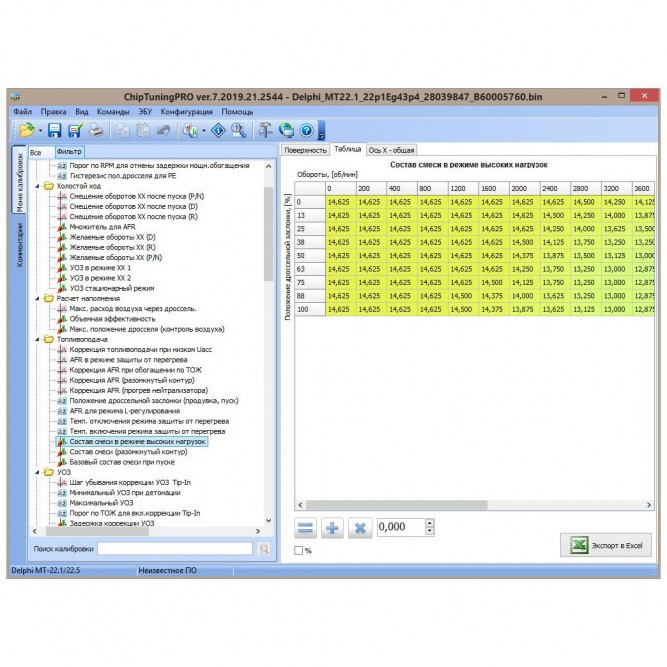Open the Правка menu

pos(54,111)
